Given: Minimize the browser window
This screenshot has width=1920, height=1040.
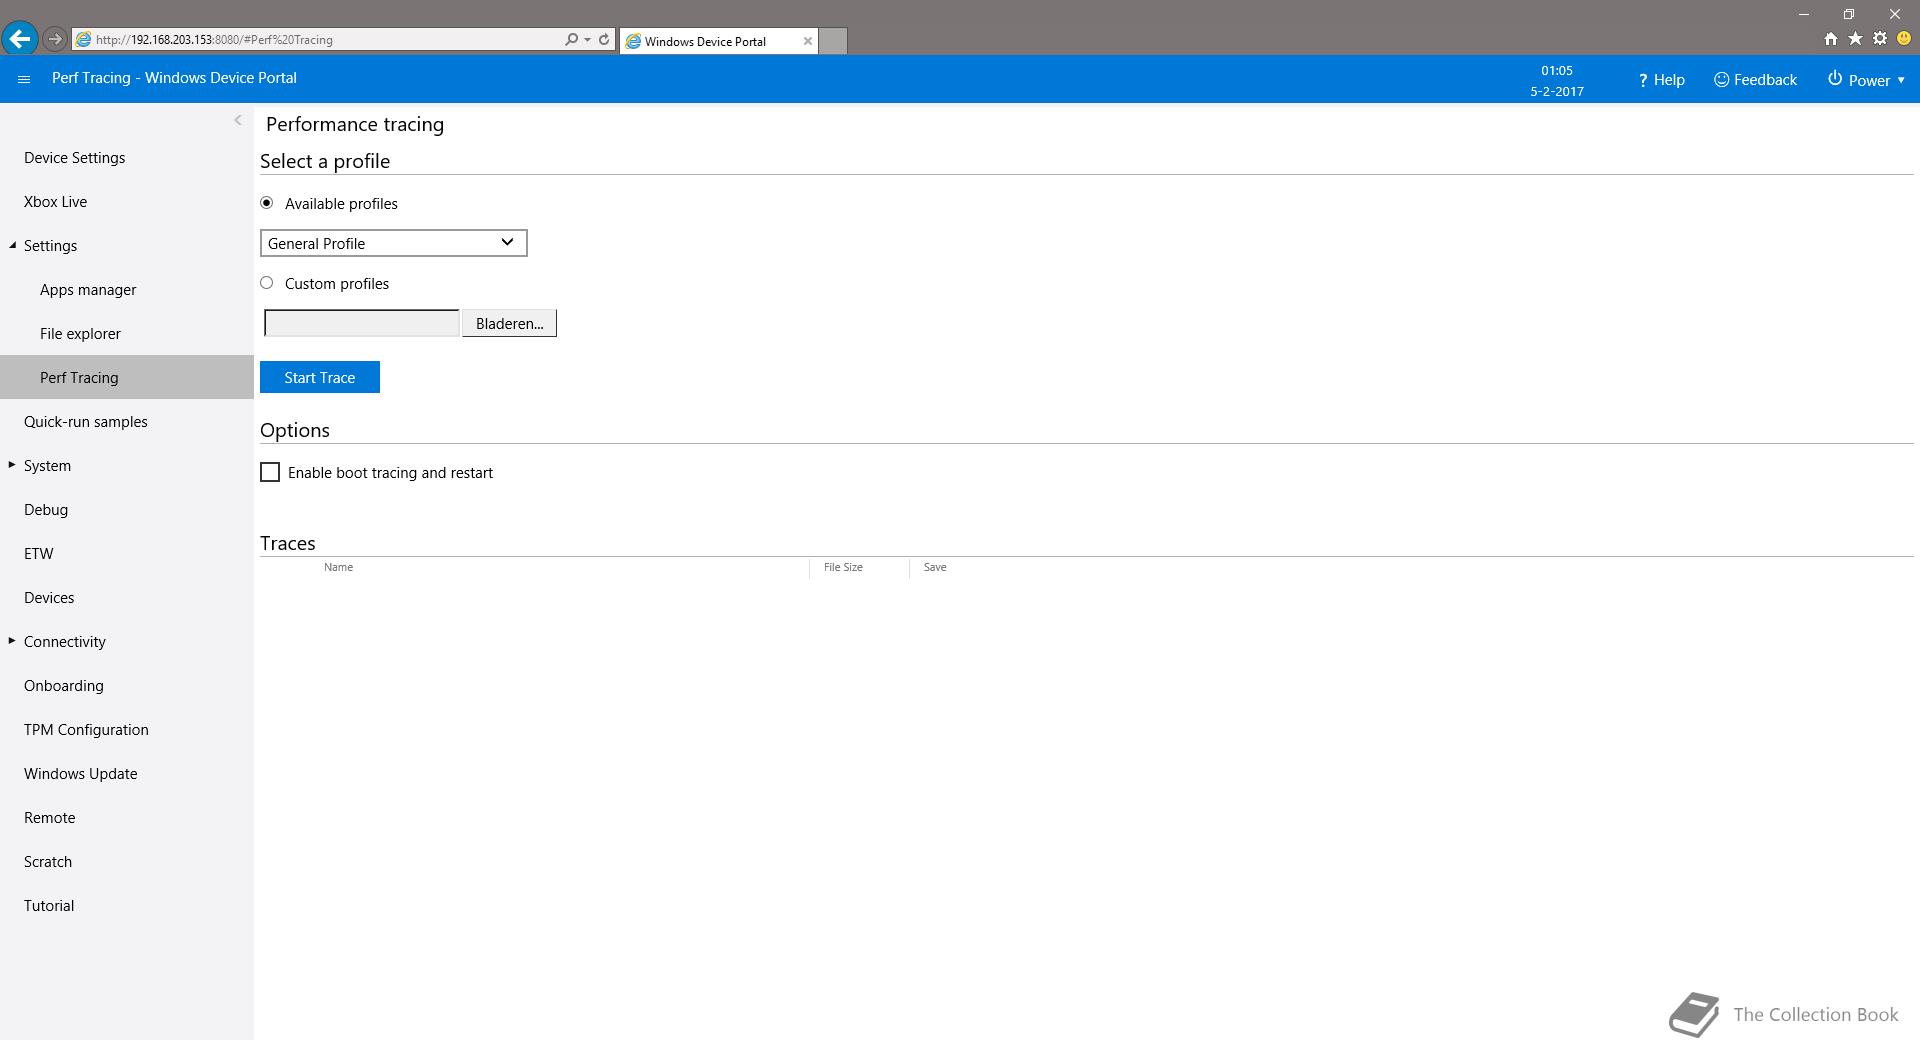Looking at the screenshot, I should coord(1804,14).
